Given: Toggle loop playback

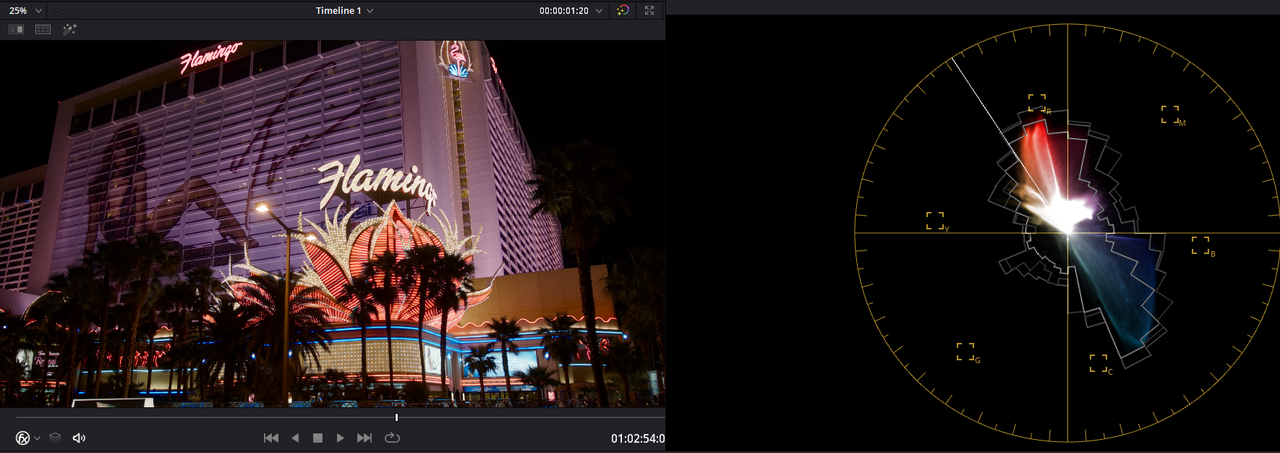Looking at the screenshot, I should (x=392, y=438).
